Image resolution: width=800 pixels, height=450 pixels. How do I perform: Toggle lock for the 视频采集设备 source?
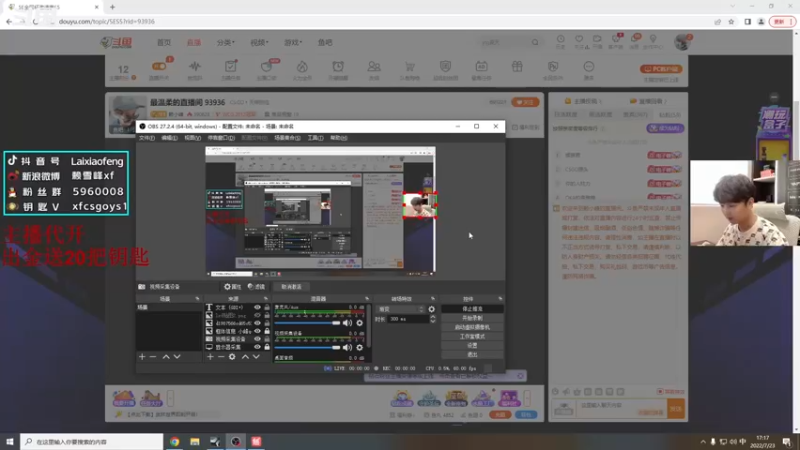click(x=267, y=339)
